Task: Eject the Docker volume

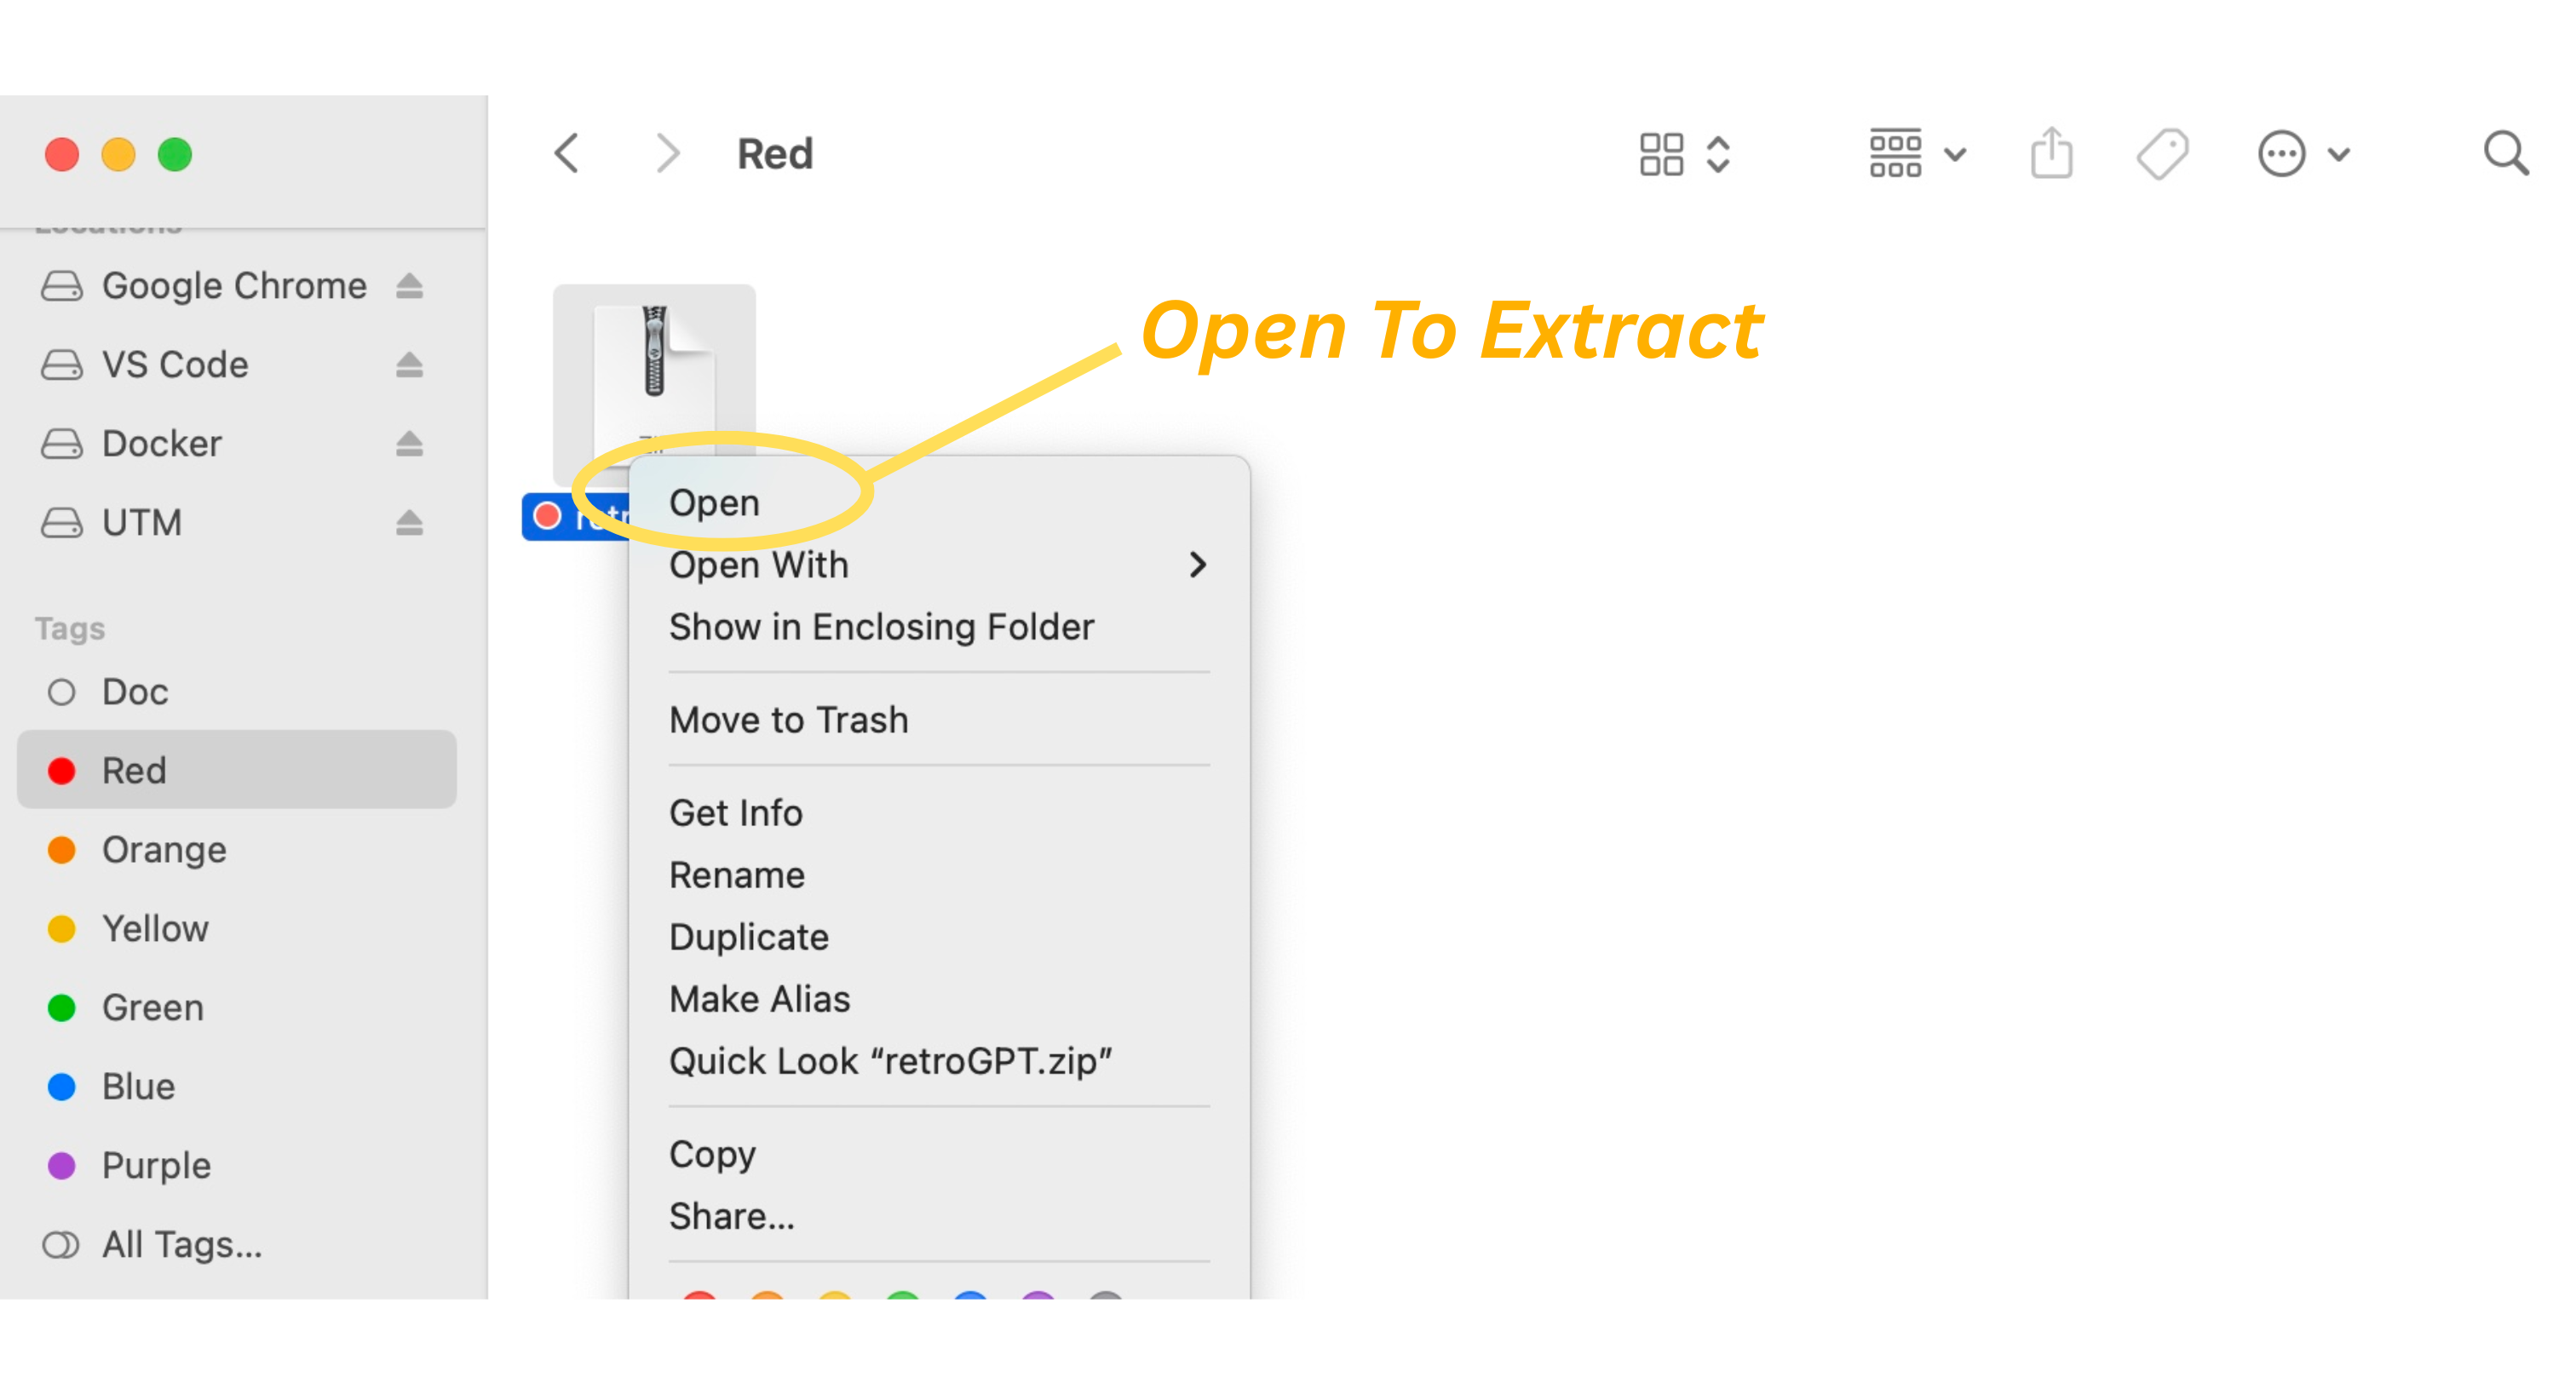Action: pyautogui.click(x=409, y=444)
